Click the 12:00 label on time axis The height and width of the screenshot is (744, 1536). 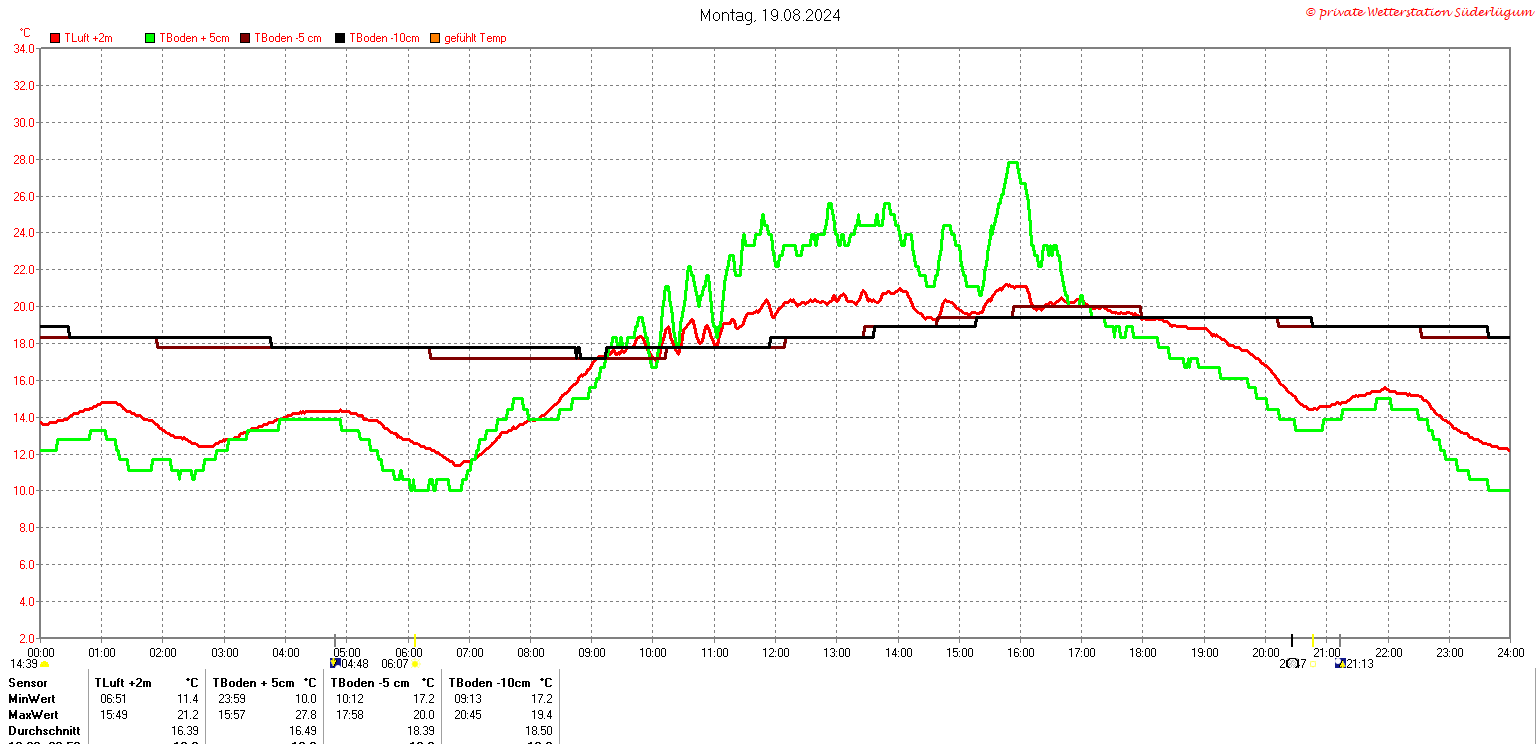tap(776, 653)
